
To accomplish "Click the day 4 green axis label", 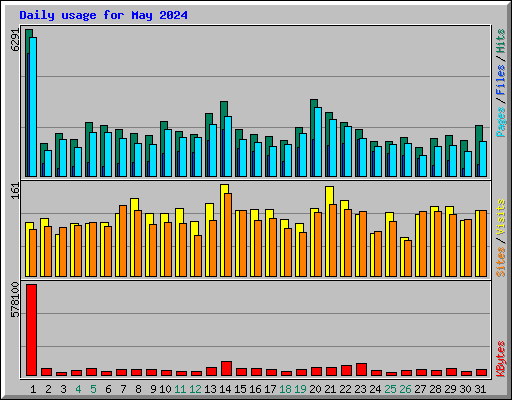I will click(78, 389).
